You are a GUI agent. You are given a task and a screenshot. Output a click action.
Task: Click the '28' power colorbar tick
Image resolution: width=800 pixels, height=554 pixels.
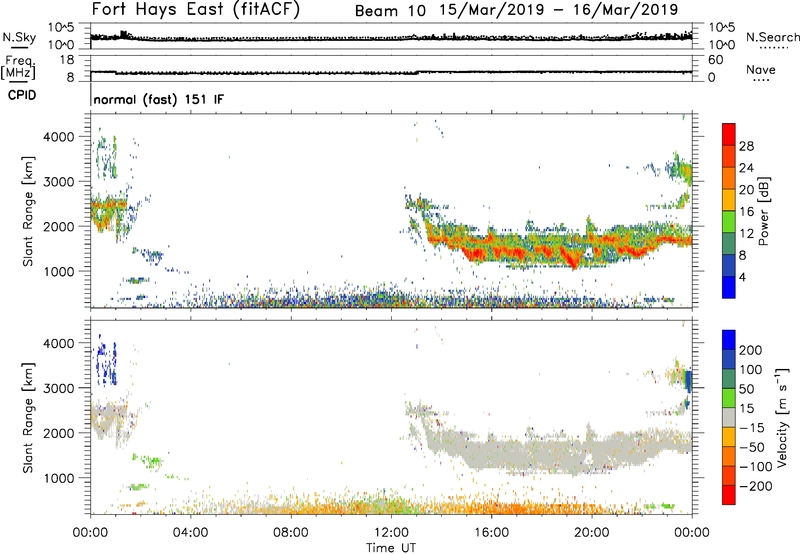point(746,146)
